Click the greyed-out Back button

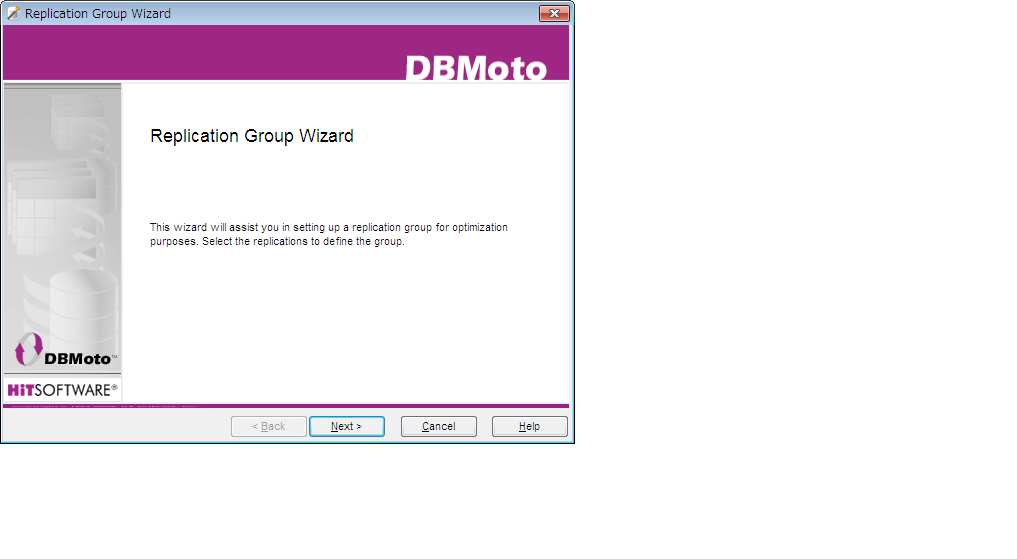[269, 426]
